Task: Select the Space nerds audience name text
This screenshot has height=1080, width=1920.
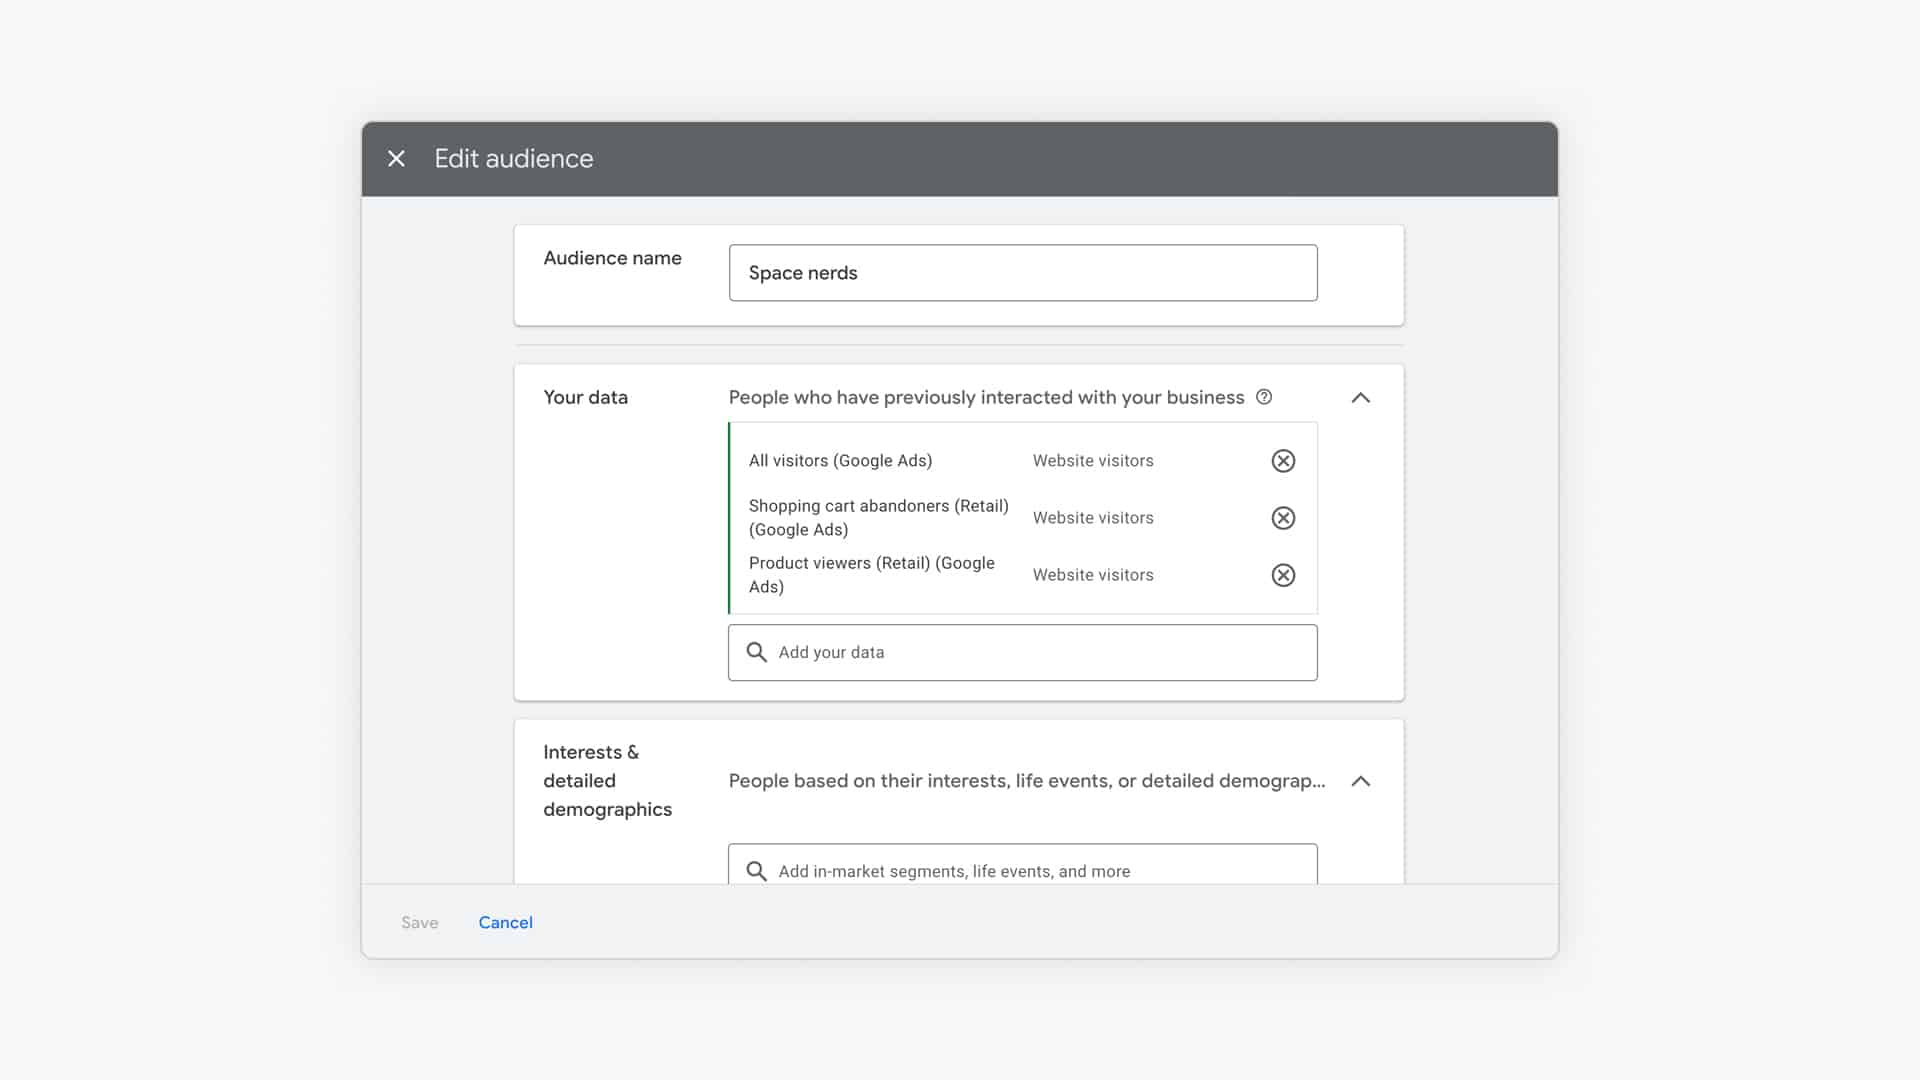Action: (803, 272)
